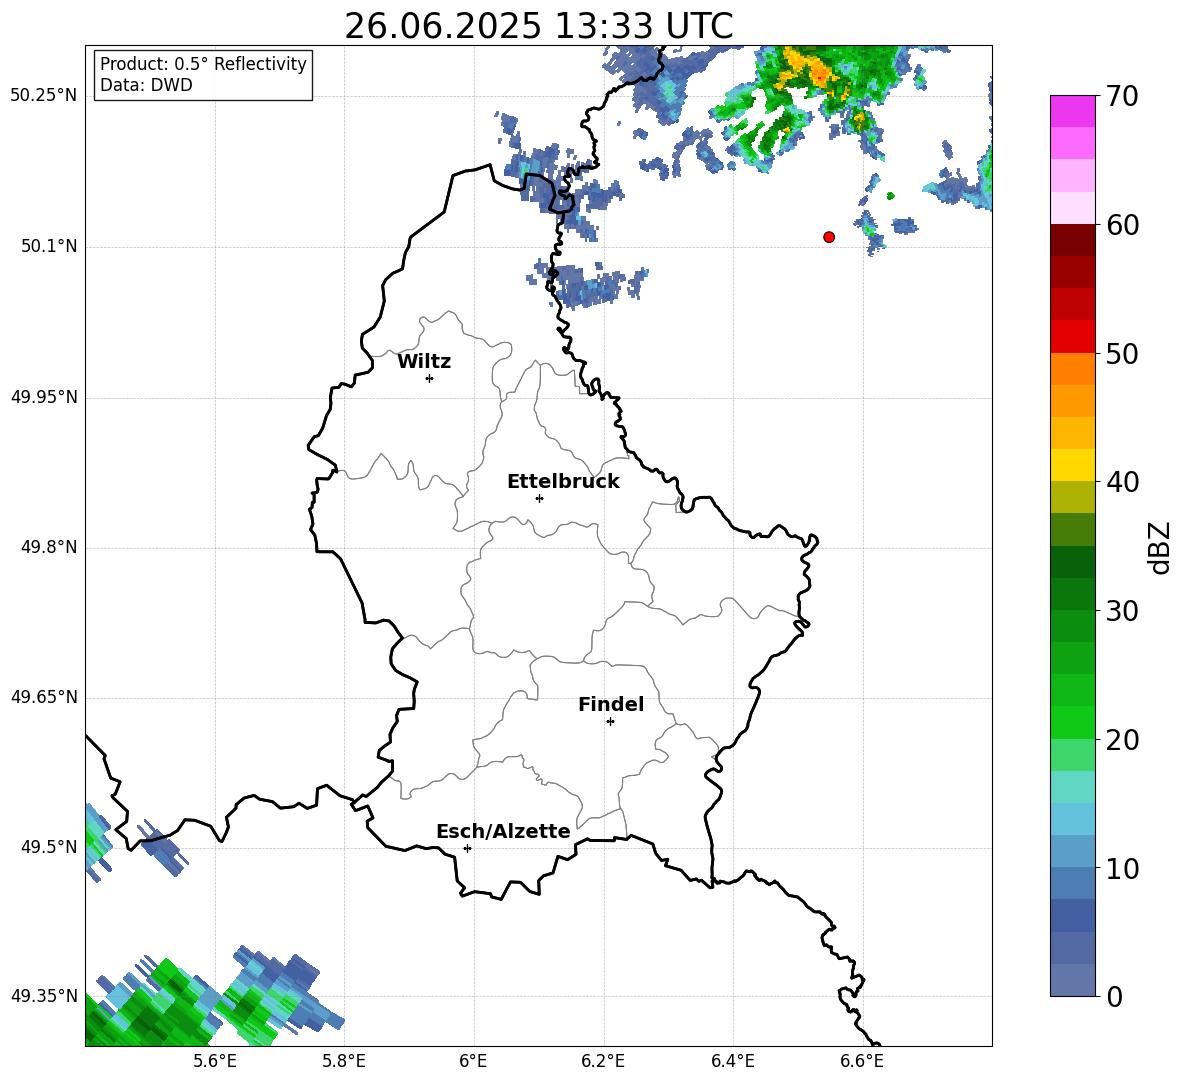Click the 70 value on the colorbar
Screen dimensions: 1184x1081
coord(1121,96)
